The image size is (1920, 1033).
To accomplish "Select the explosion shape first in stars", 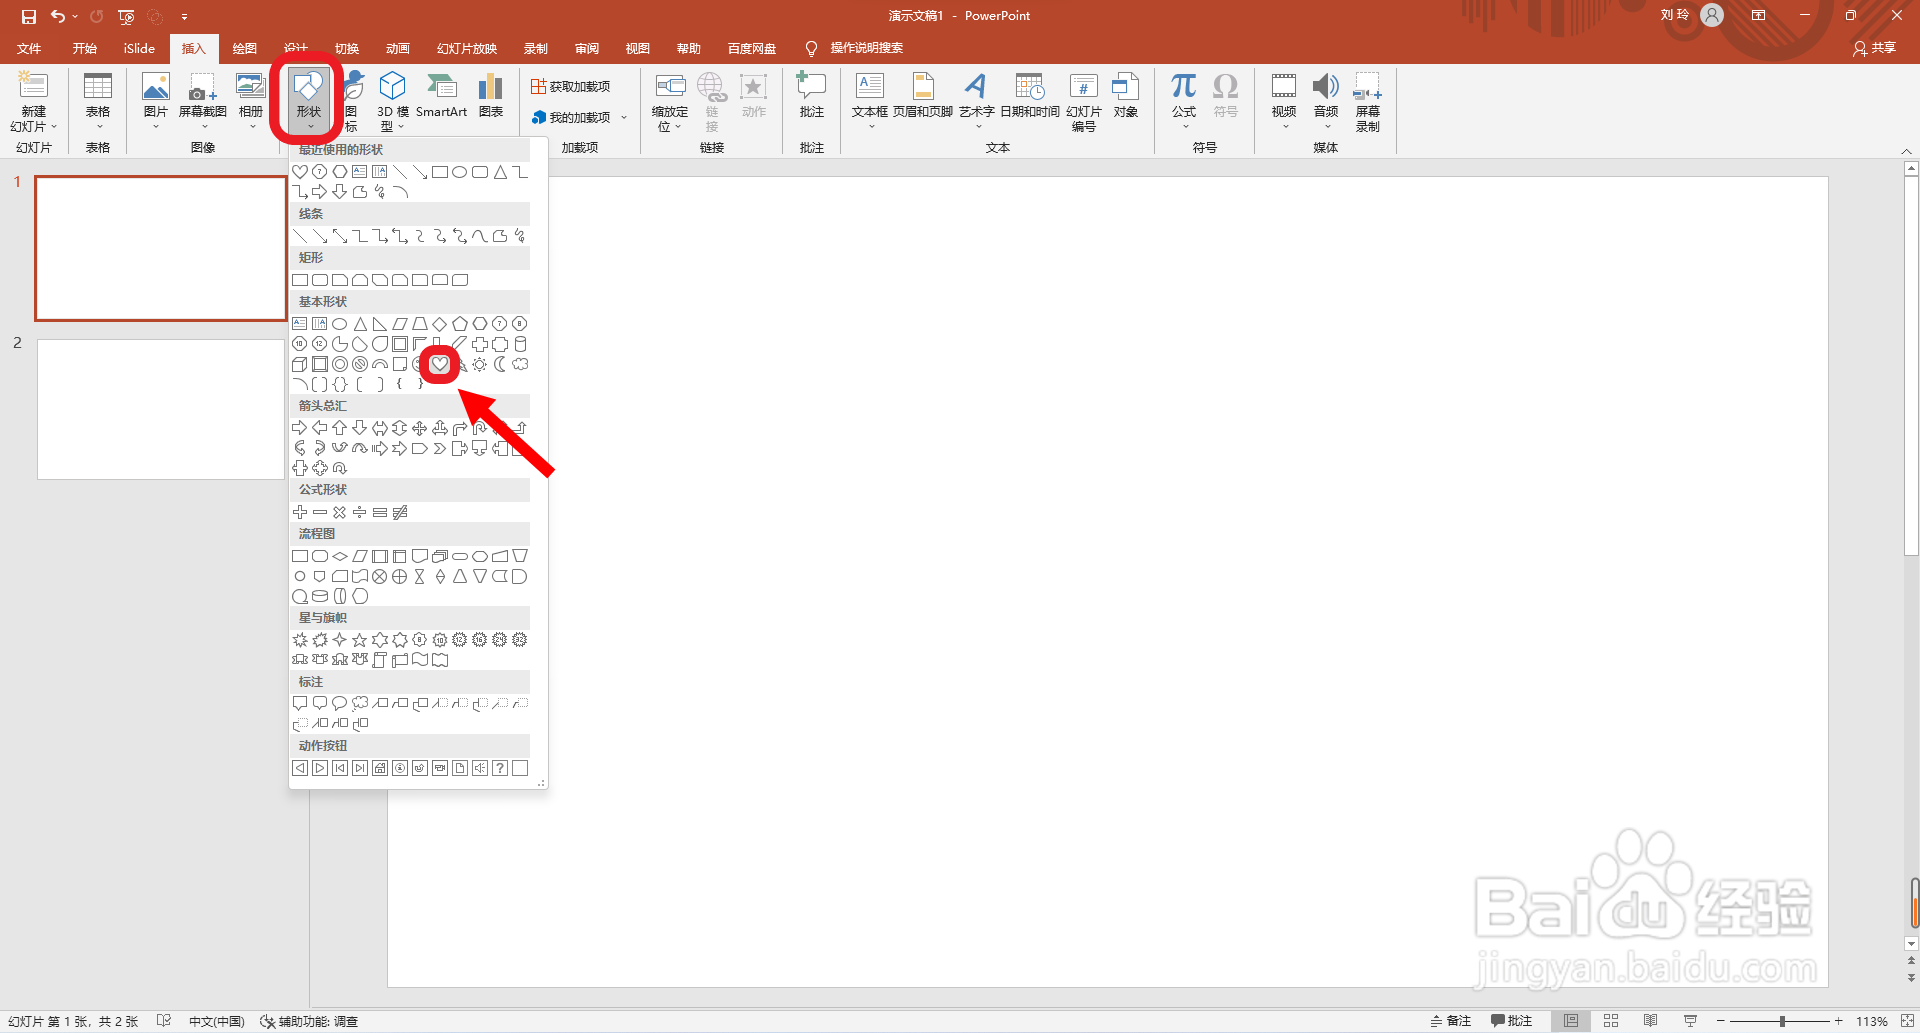I will (300, 640).
